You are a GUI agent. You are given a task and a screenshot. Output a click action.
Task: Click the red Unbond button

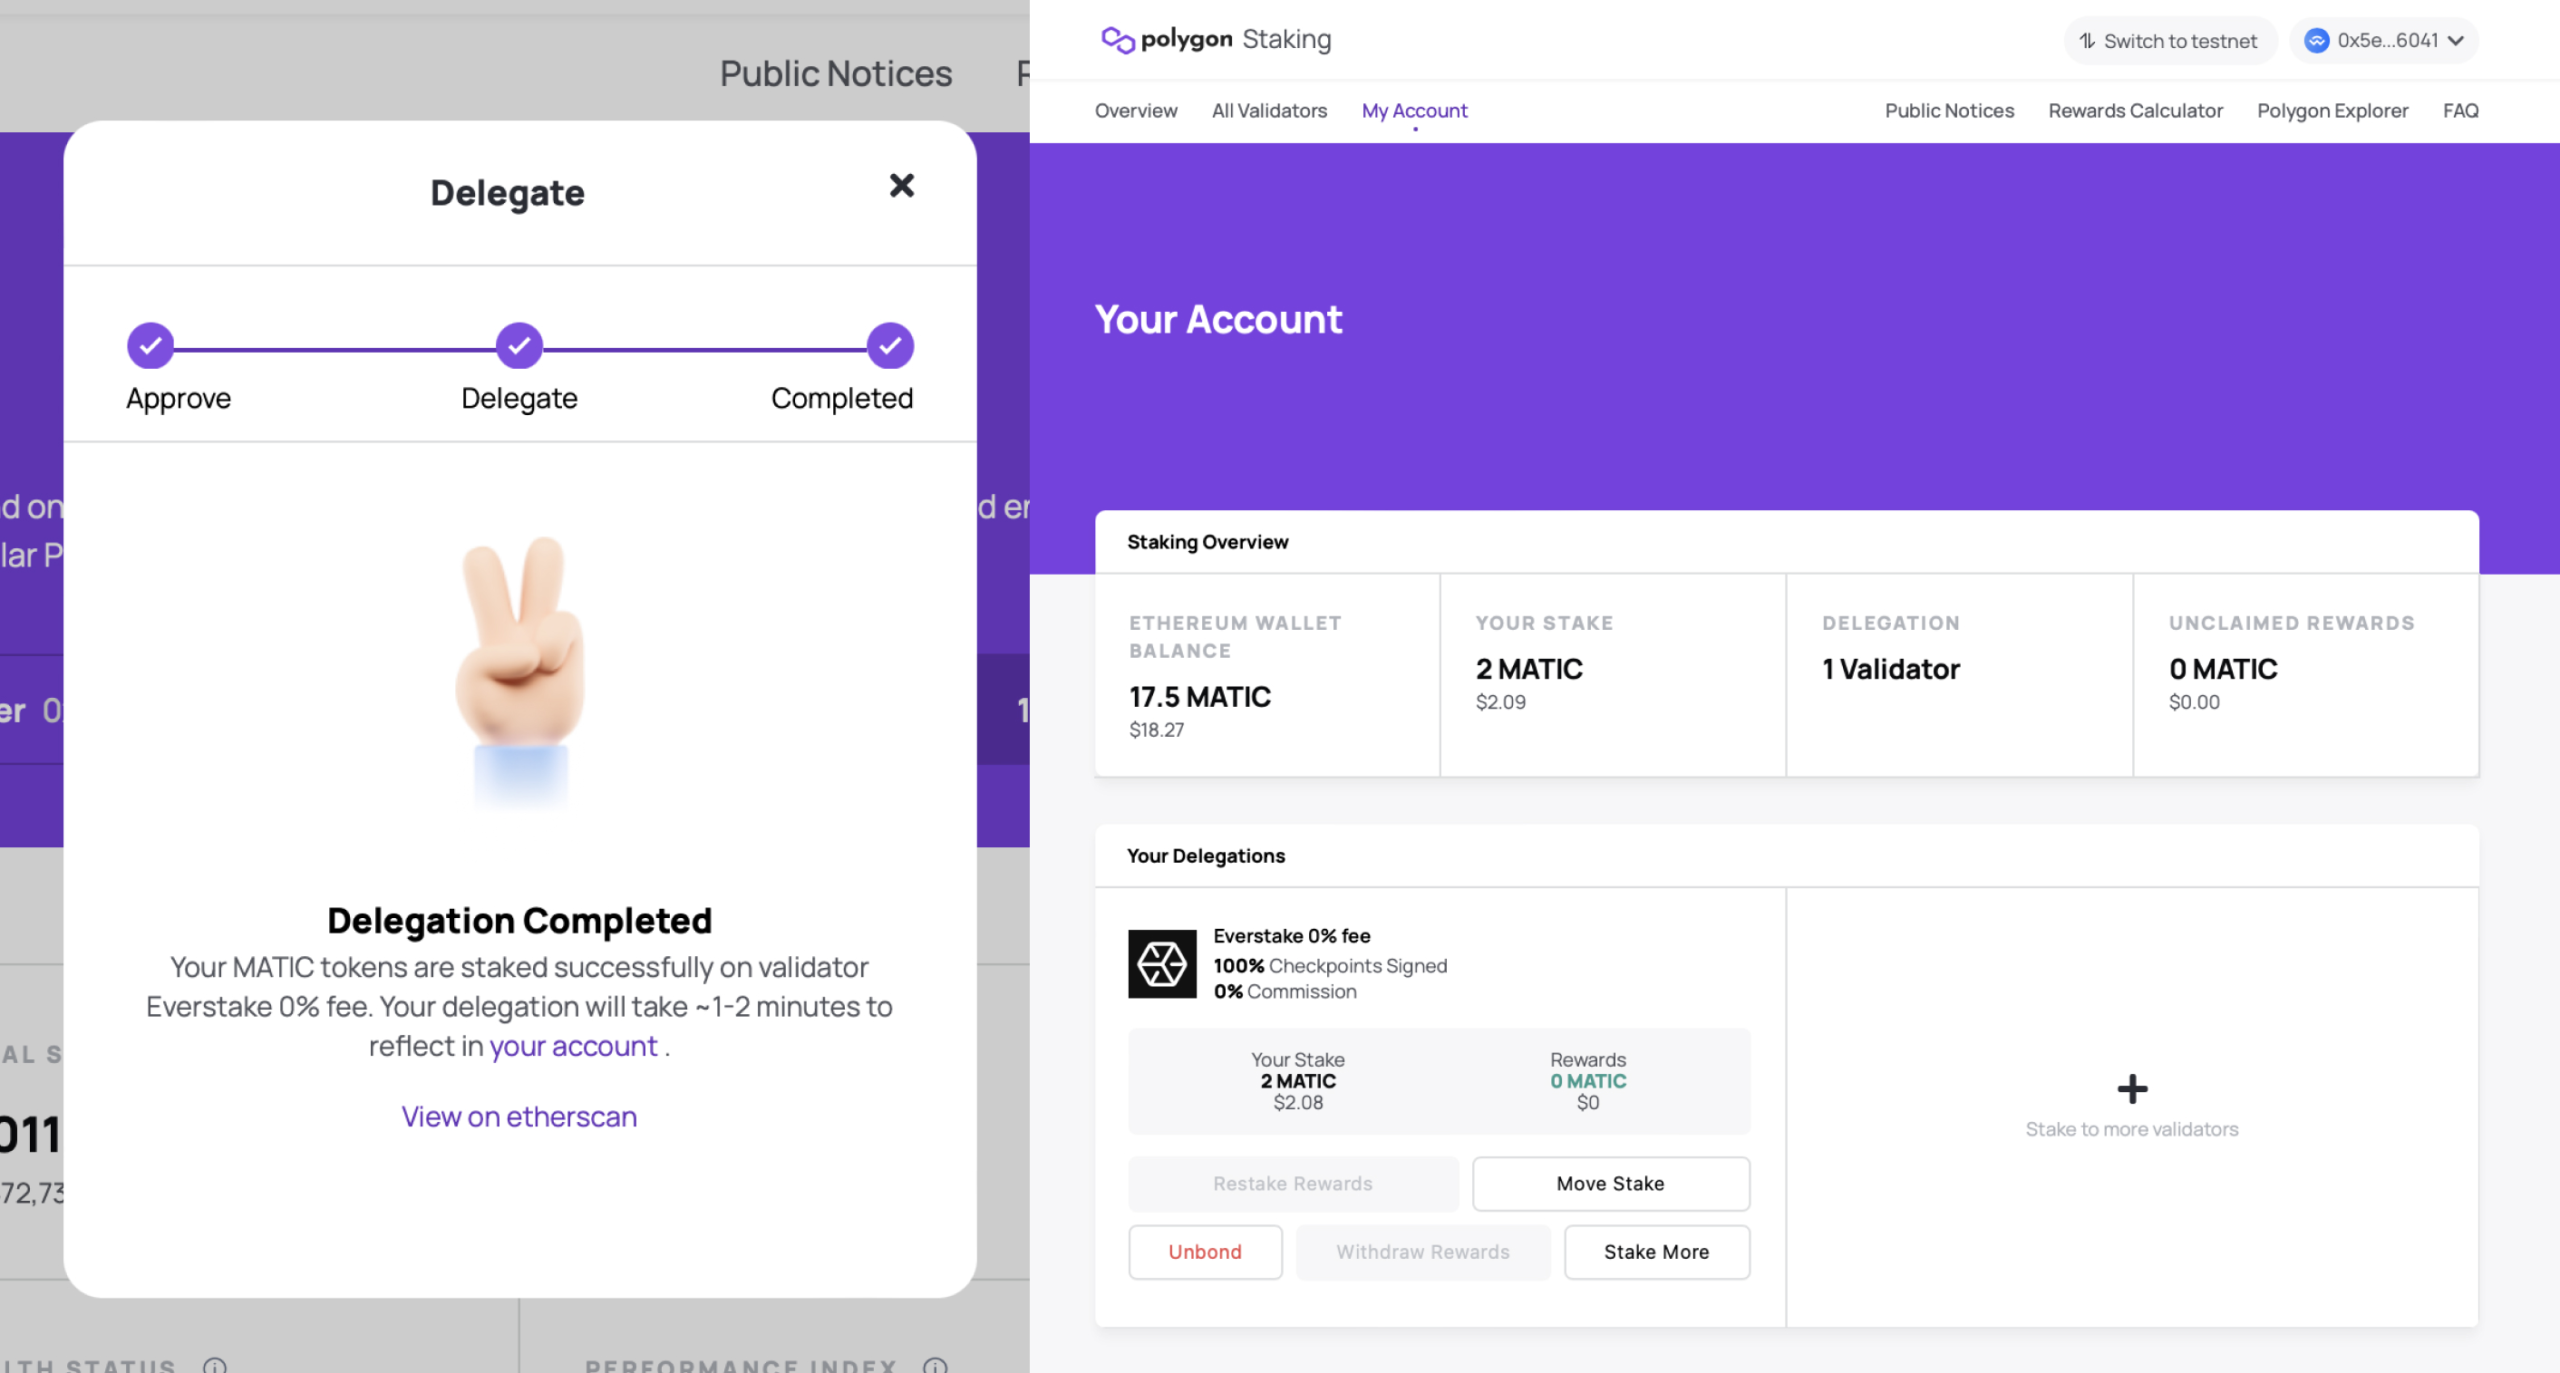(x=1205, y=1252)
